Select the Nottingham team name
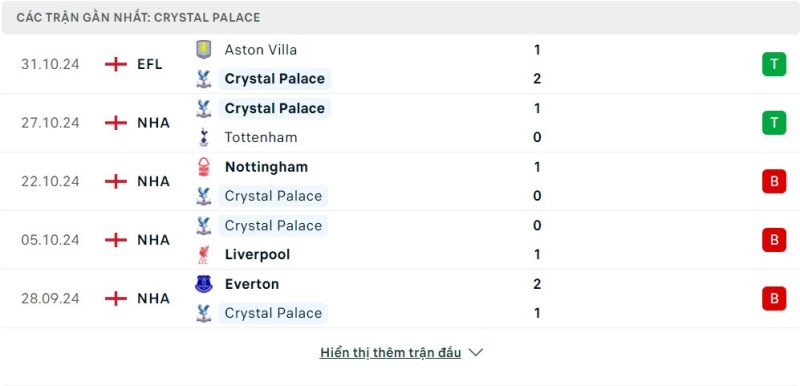 click(266, 167)
